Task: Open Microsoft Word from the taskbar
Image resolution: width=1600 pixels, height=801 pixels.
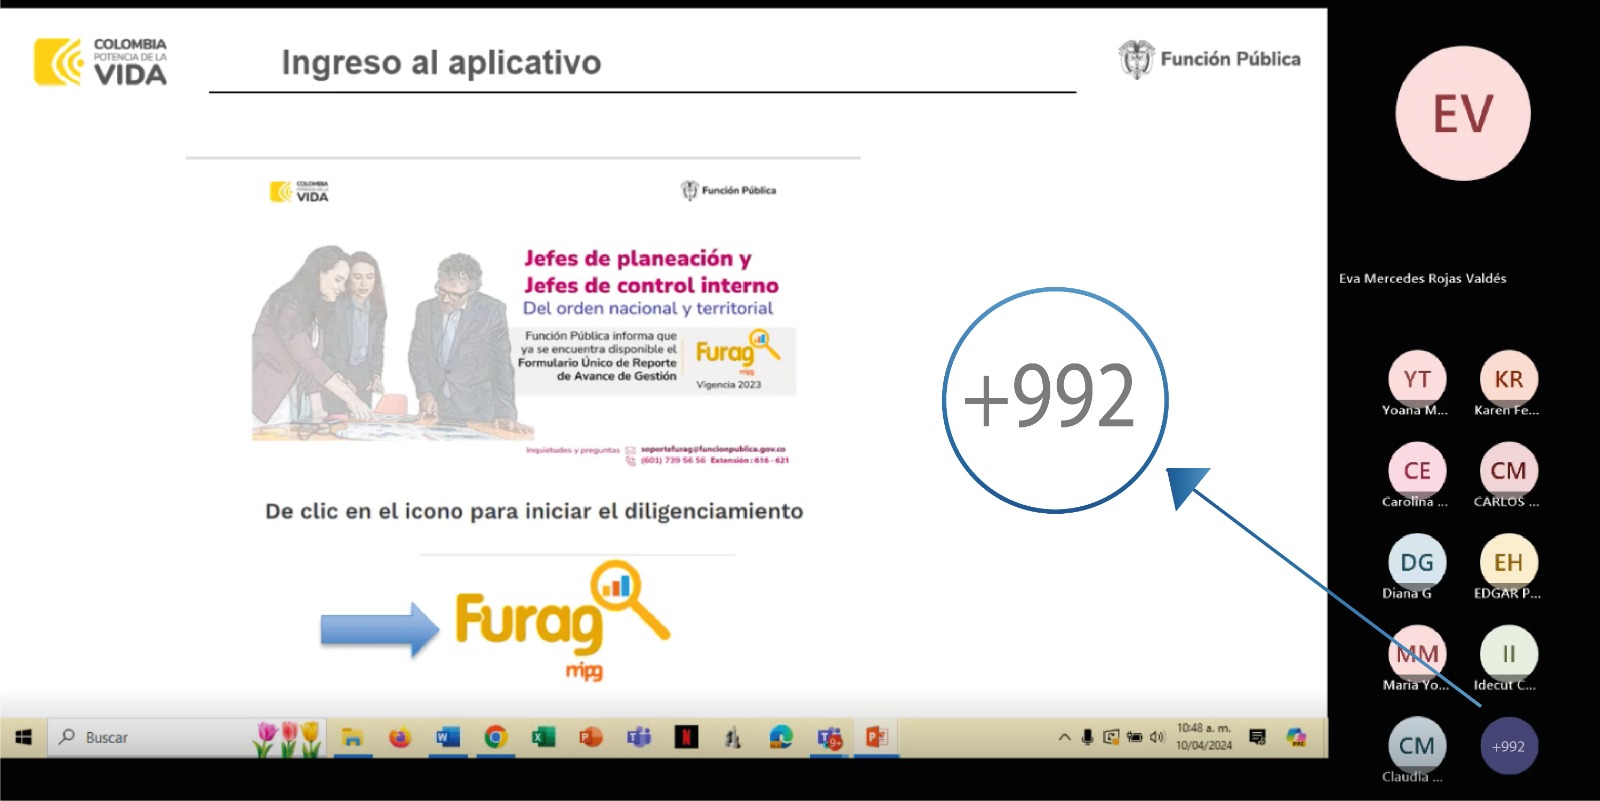Action: (447, 738)
